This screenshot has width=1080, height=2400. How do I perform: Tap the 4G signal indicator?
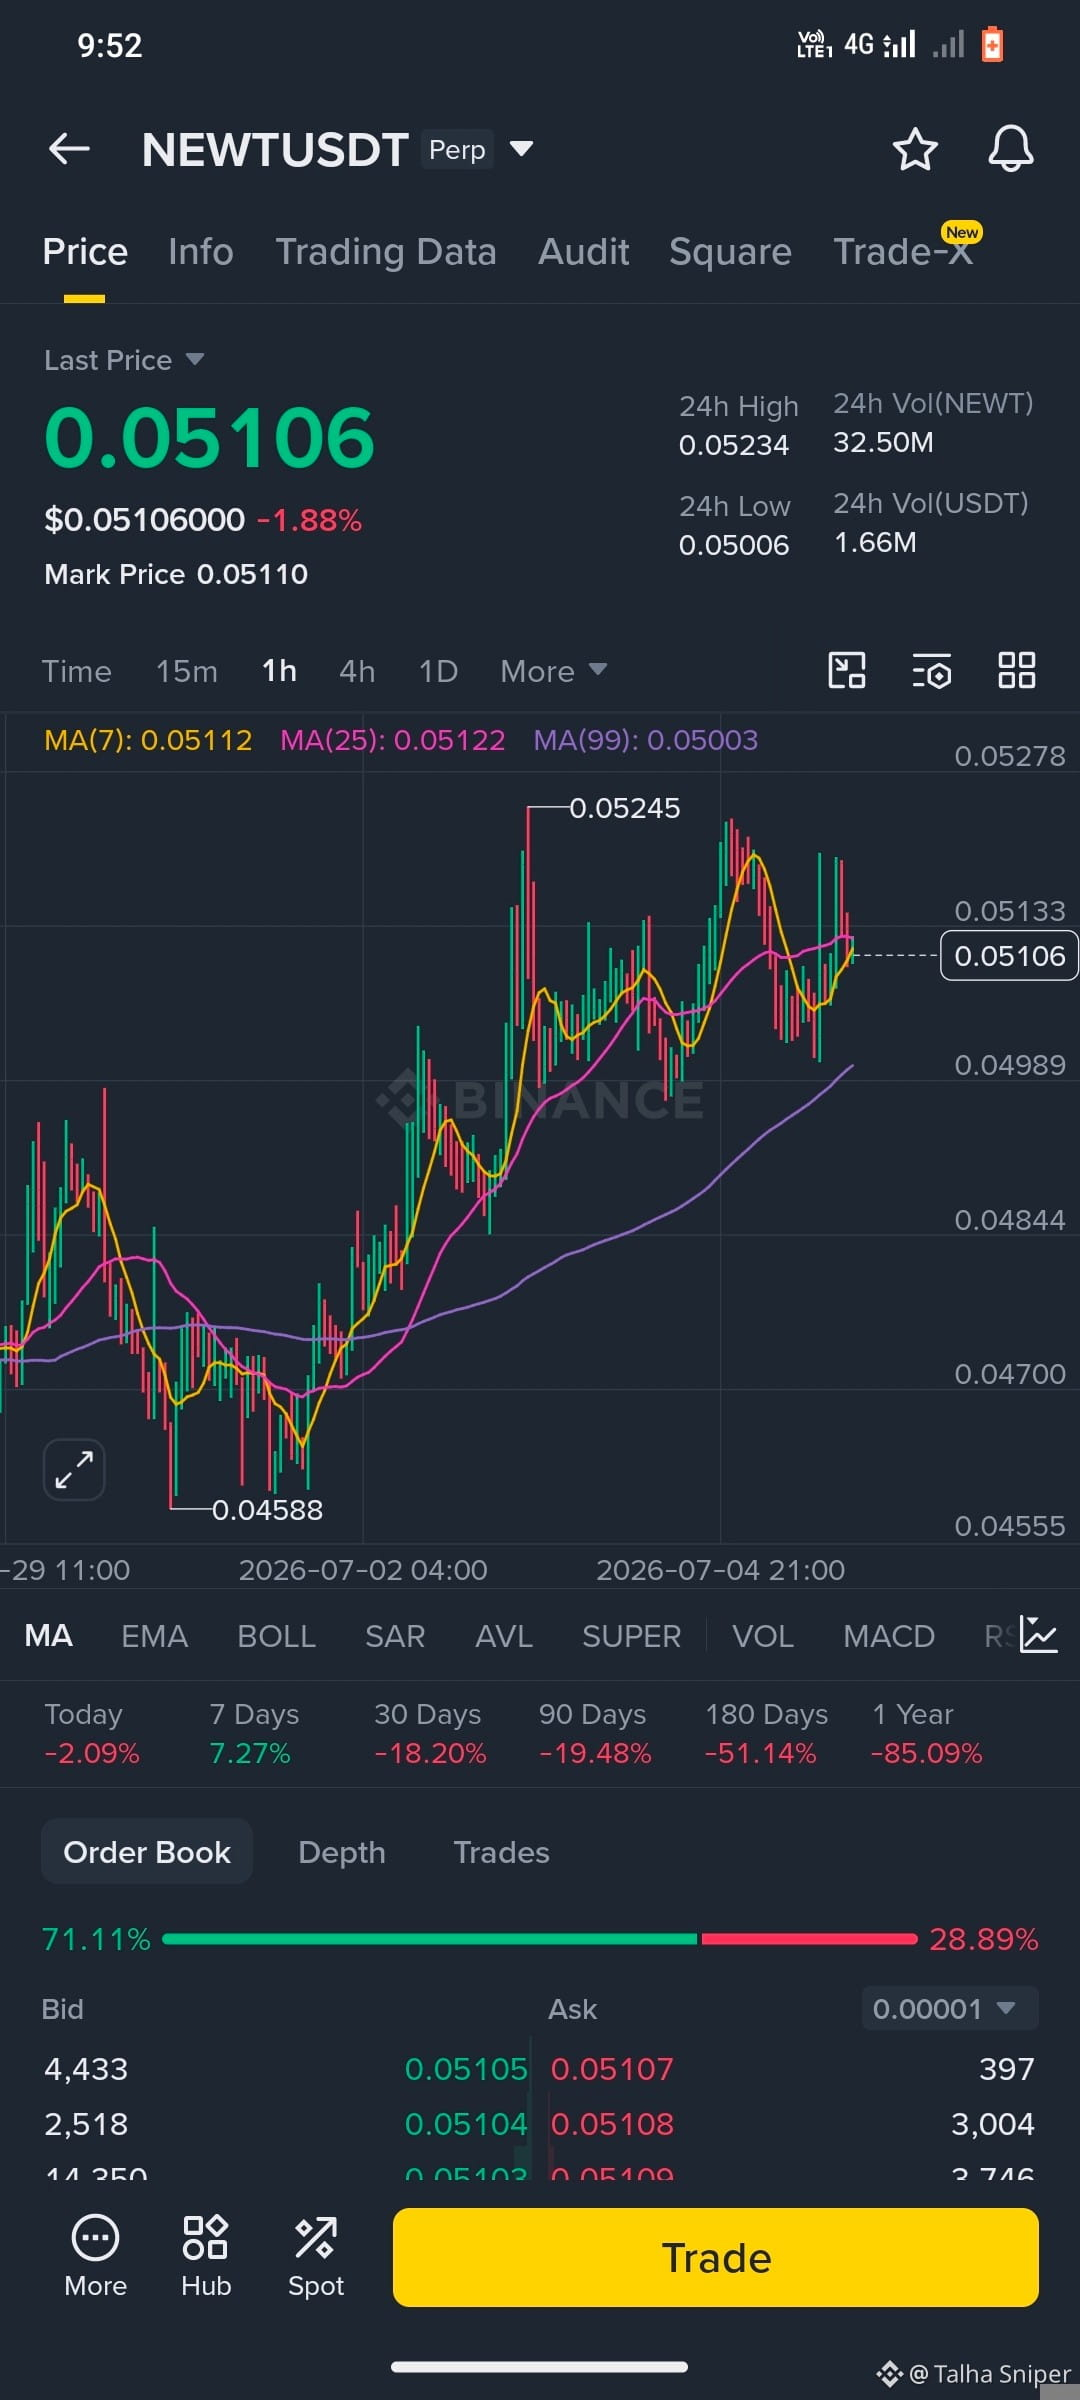pyautogui.click(x=880, y=44)
